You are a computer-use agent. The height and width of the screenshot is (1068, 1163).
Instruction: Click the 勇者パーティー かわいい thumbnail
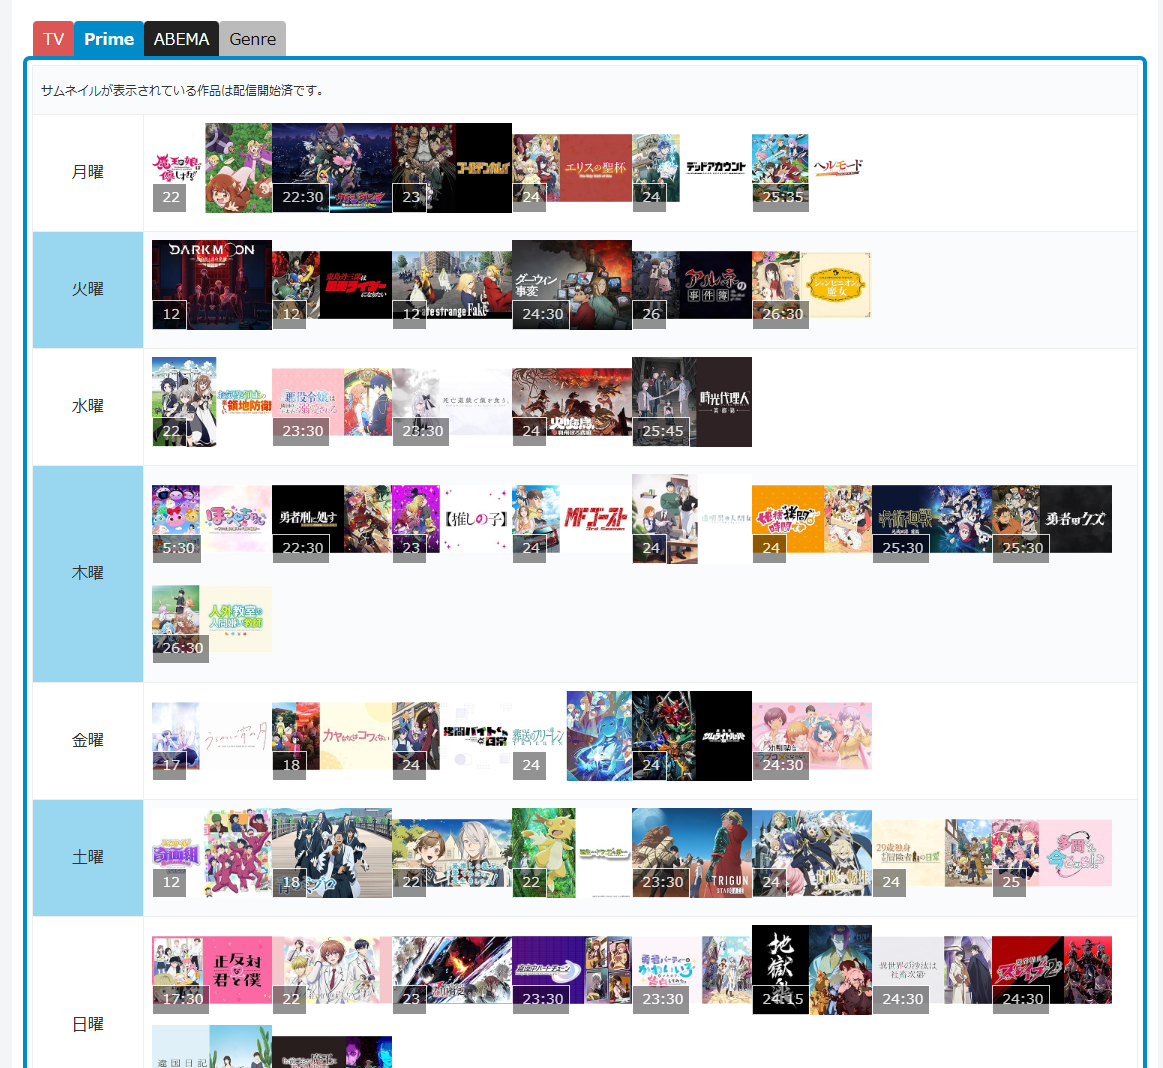692,970
